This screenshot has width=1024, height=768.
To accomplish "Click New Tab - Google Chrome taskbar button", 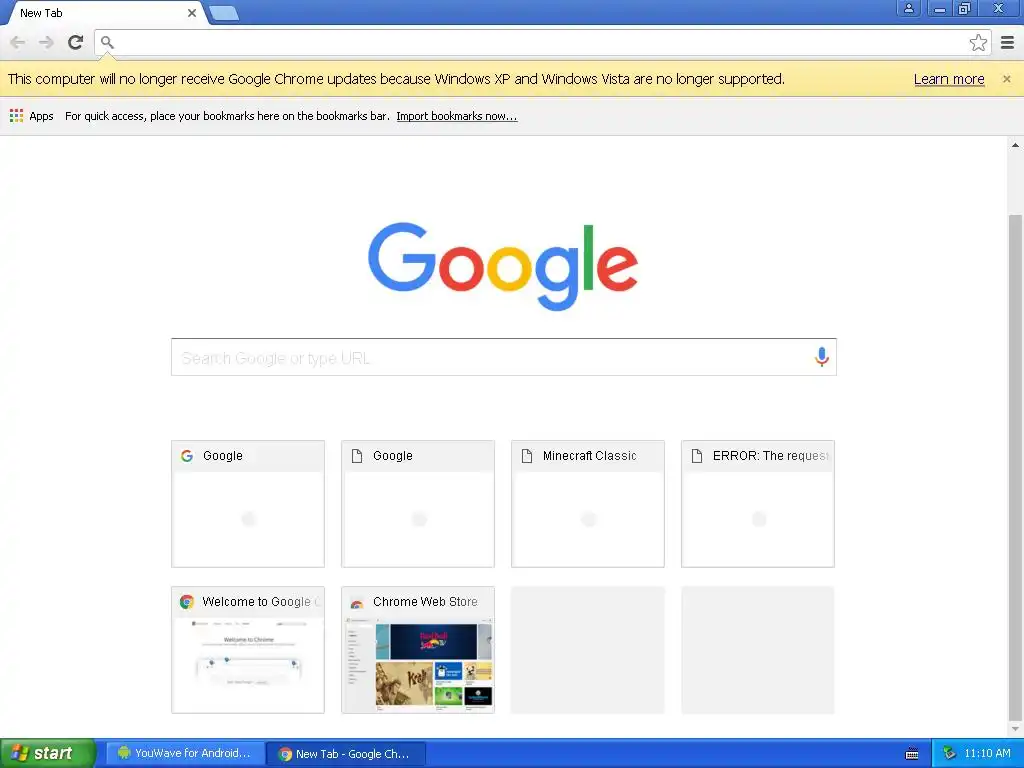I will tap(346, 754).
